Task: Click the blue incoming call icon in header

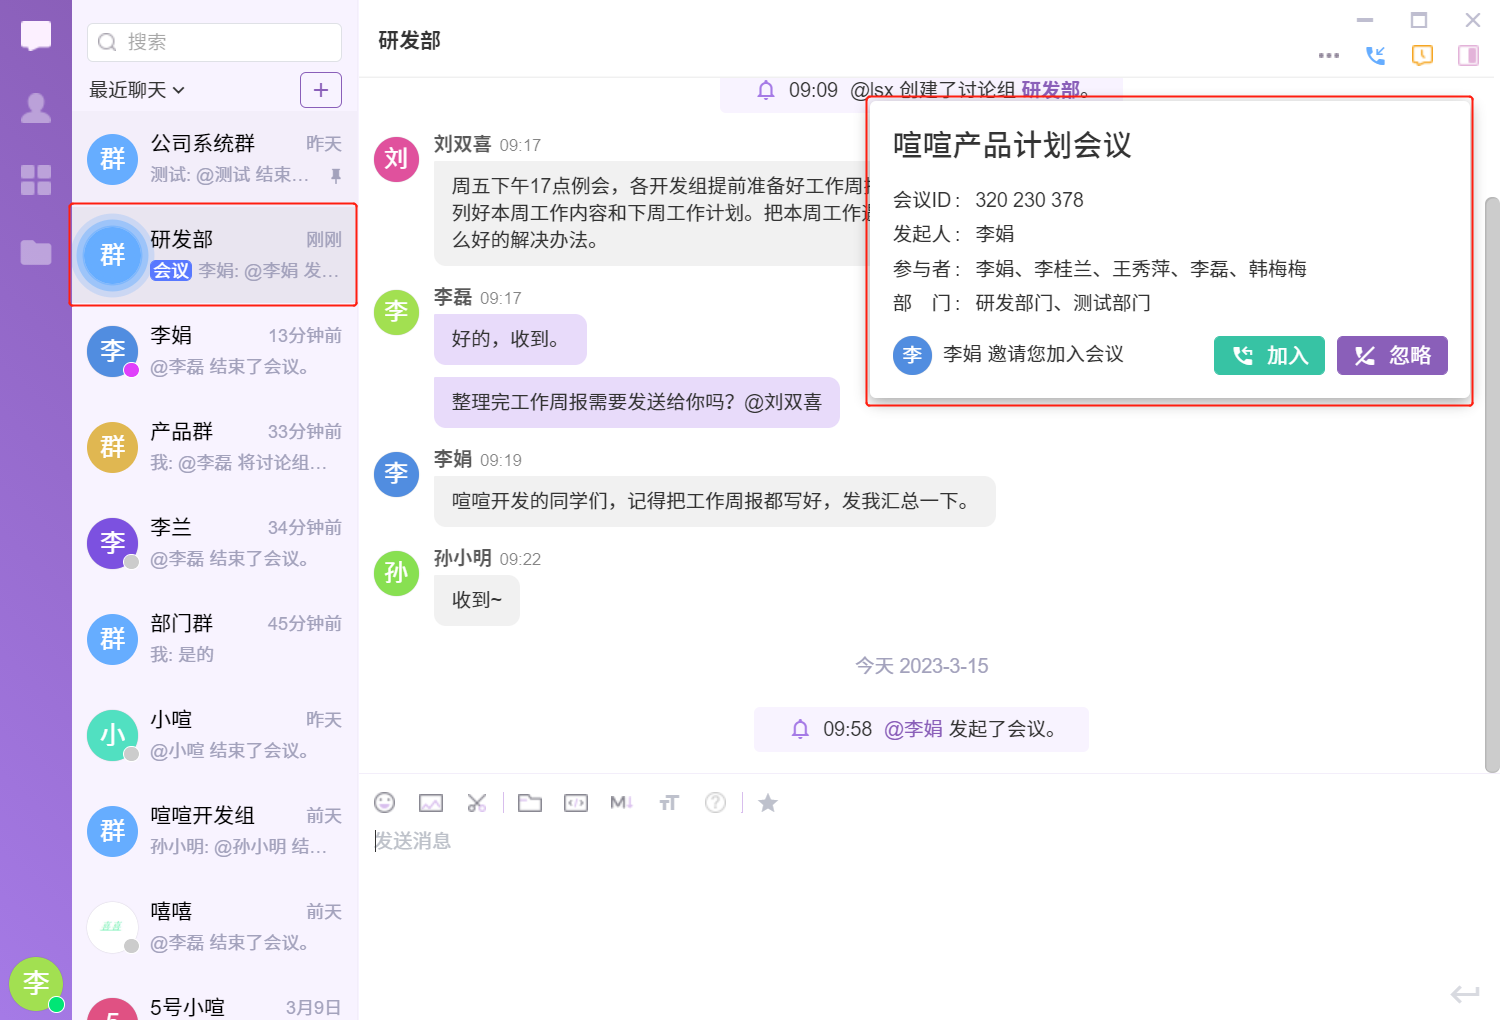Action: coord(1376,56)
